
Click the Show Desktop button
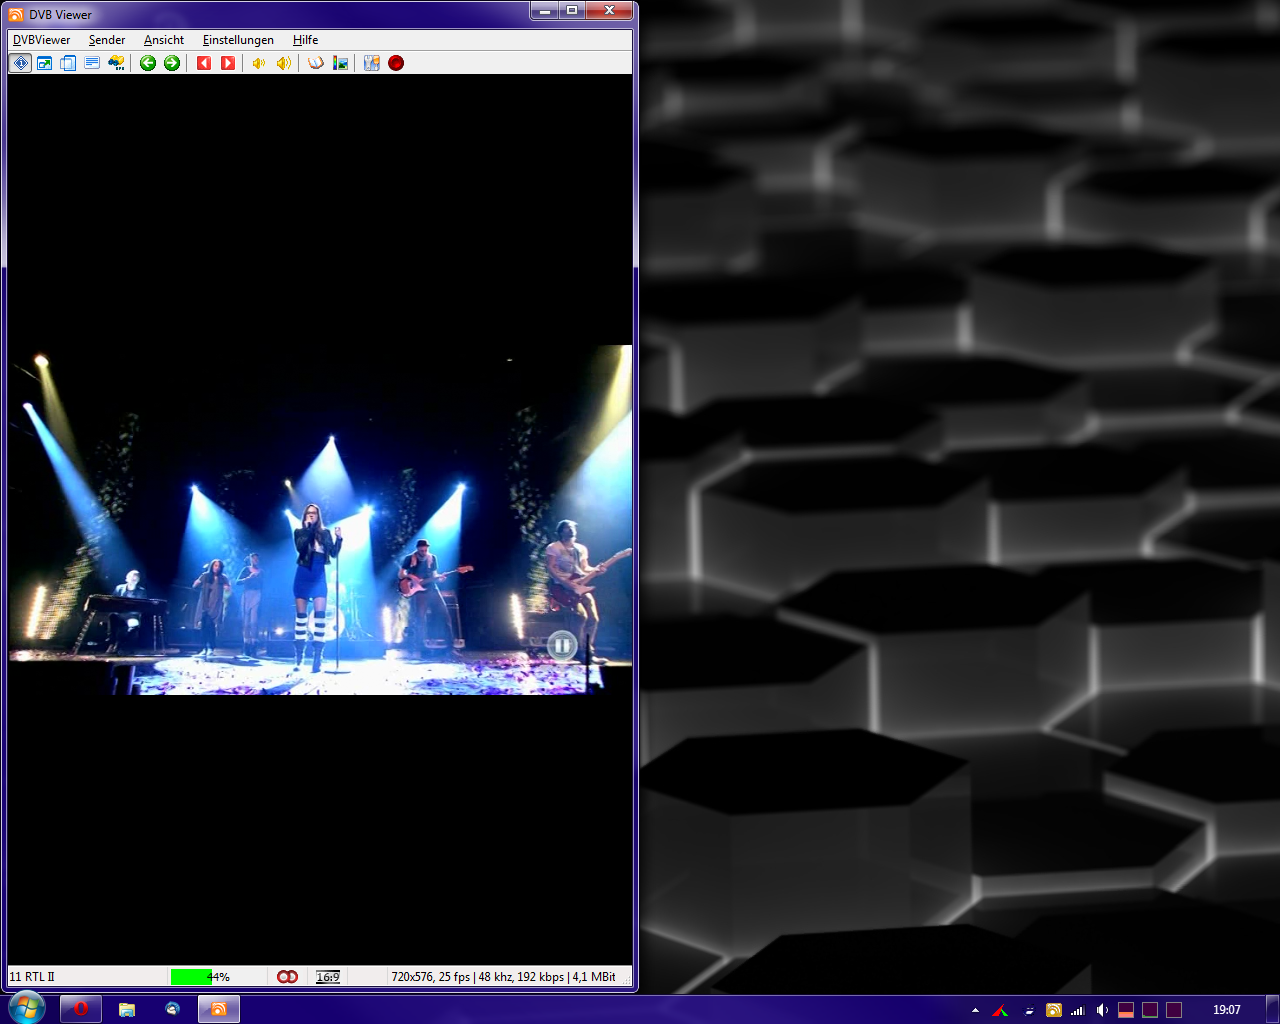(1272, 1009)
